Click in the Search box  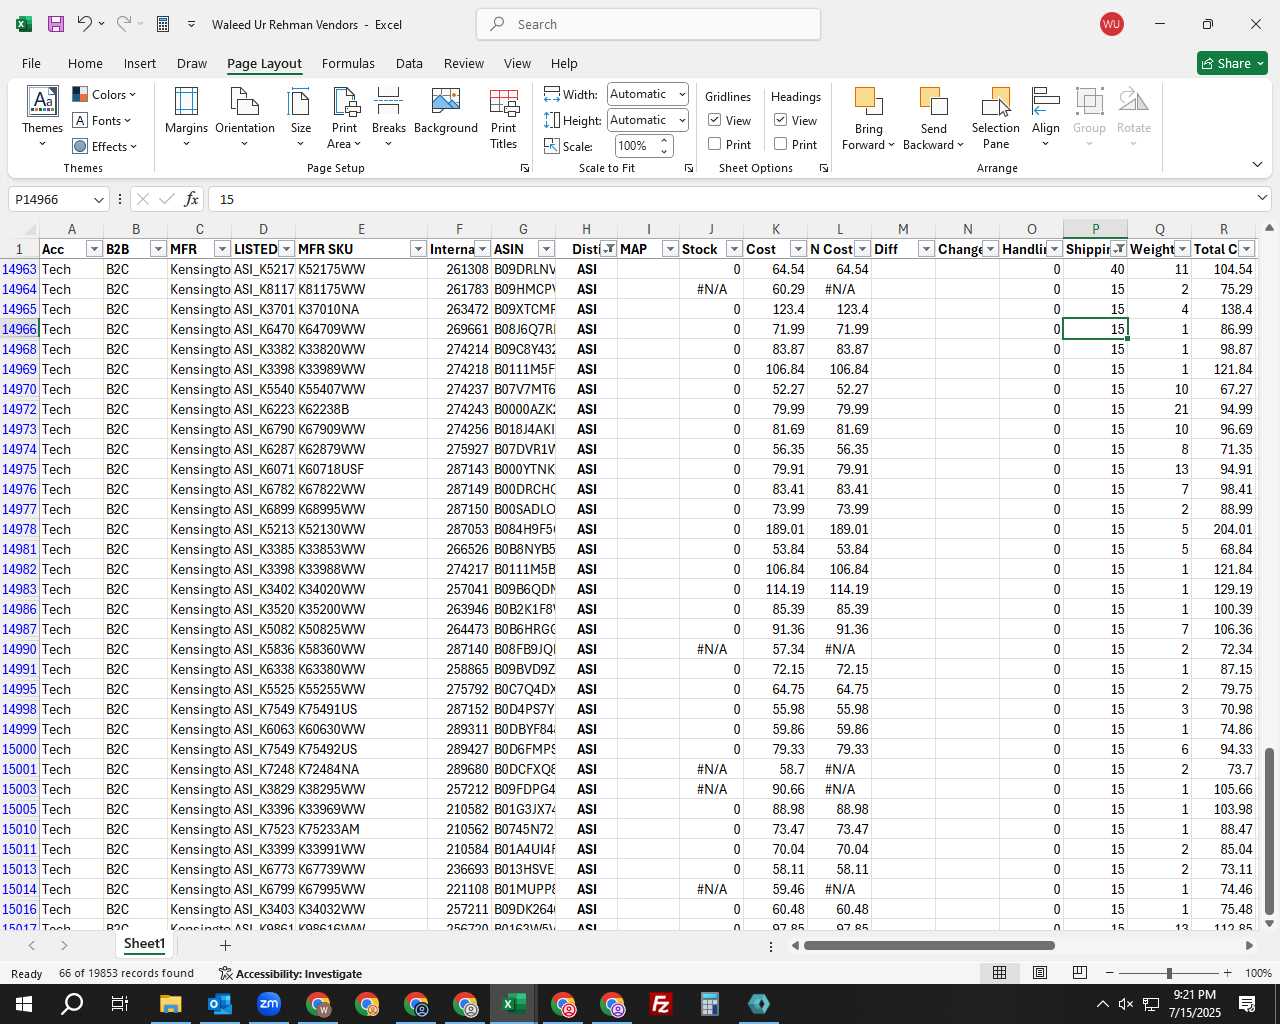click(x=648, y=24)
